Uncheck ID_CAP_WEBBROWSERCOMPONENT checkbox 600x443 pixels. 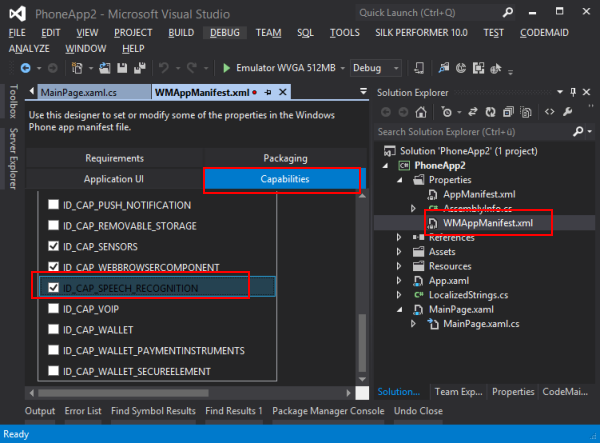(54, 267)
